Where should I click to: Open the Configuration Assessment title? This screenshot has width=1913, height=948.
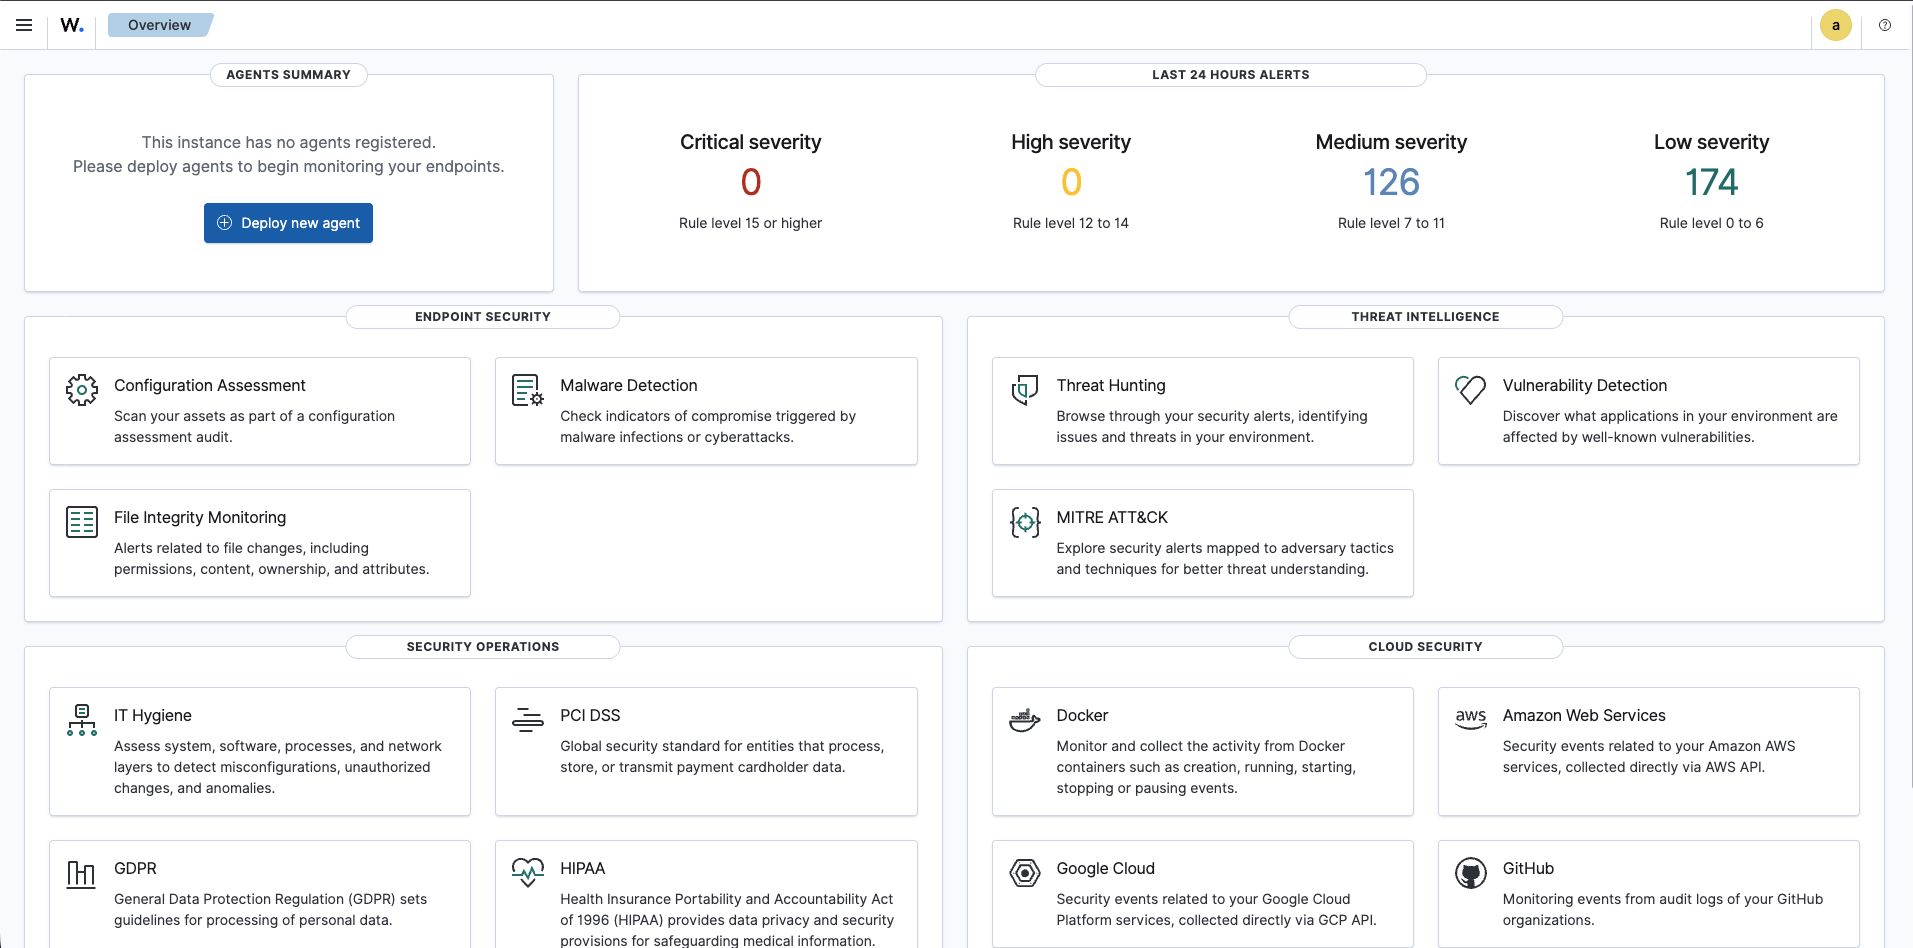pos(210,385)
